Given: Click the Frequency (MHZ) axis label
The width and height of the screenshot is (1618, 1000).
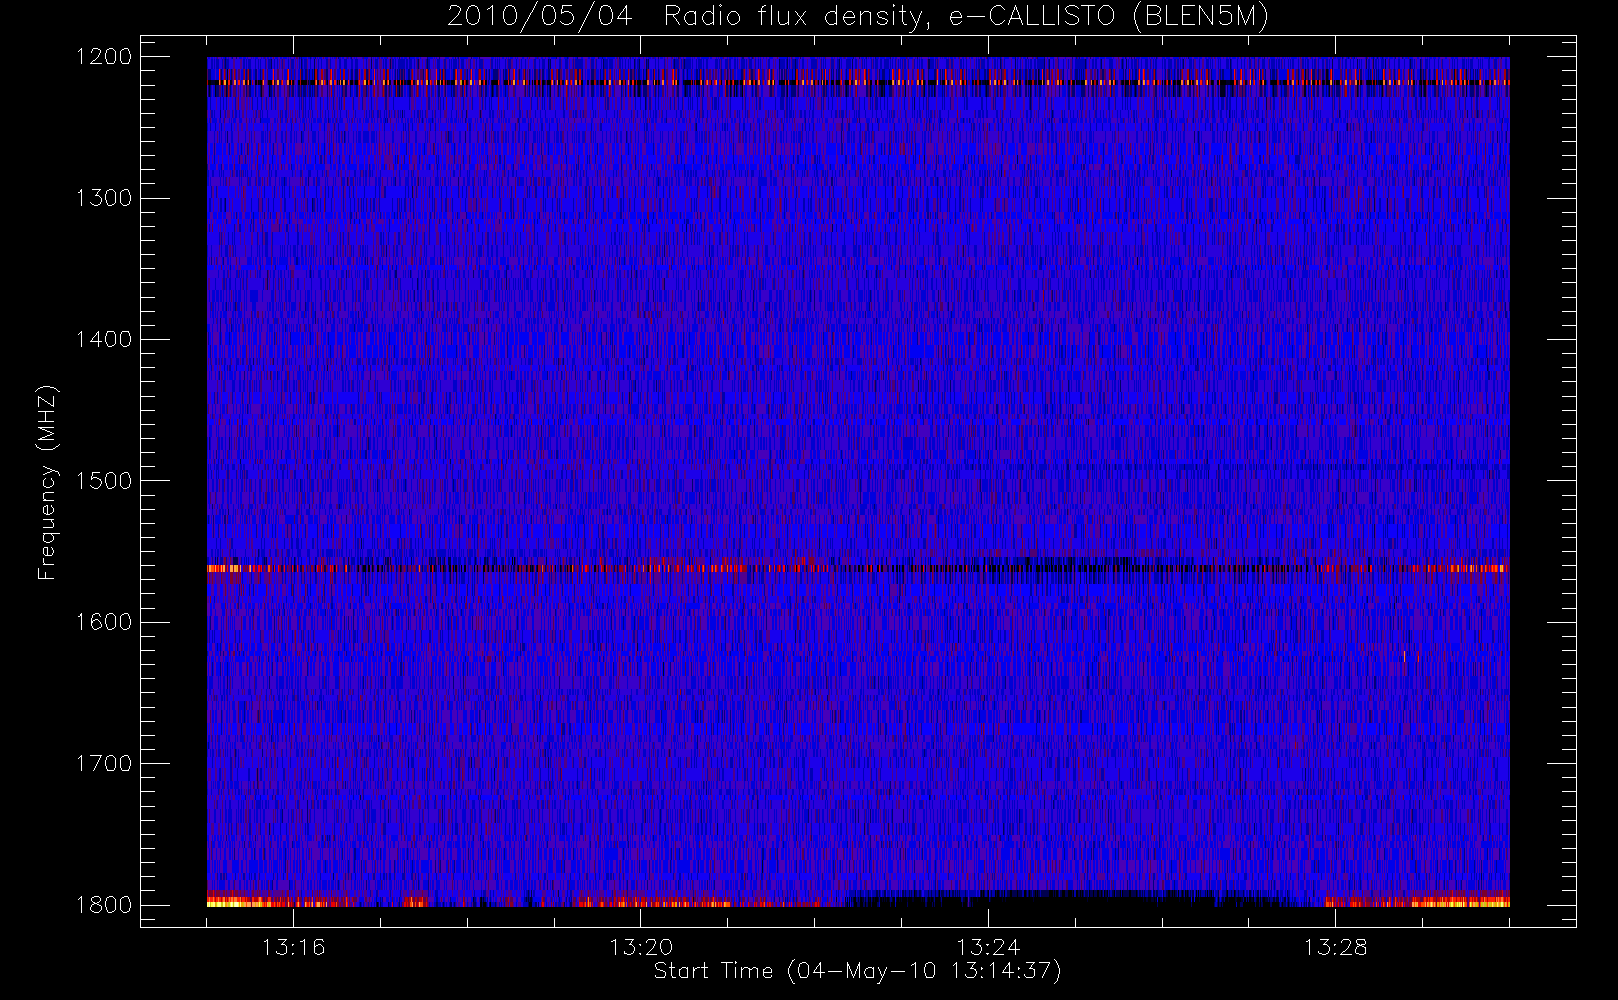Looking at the screenshot, I should point(46,482).
